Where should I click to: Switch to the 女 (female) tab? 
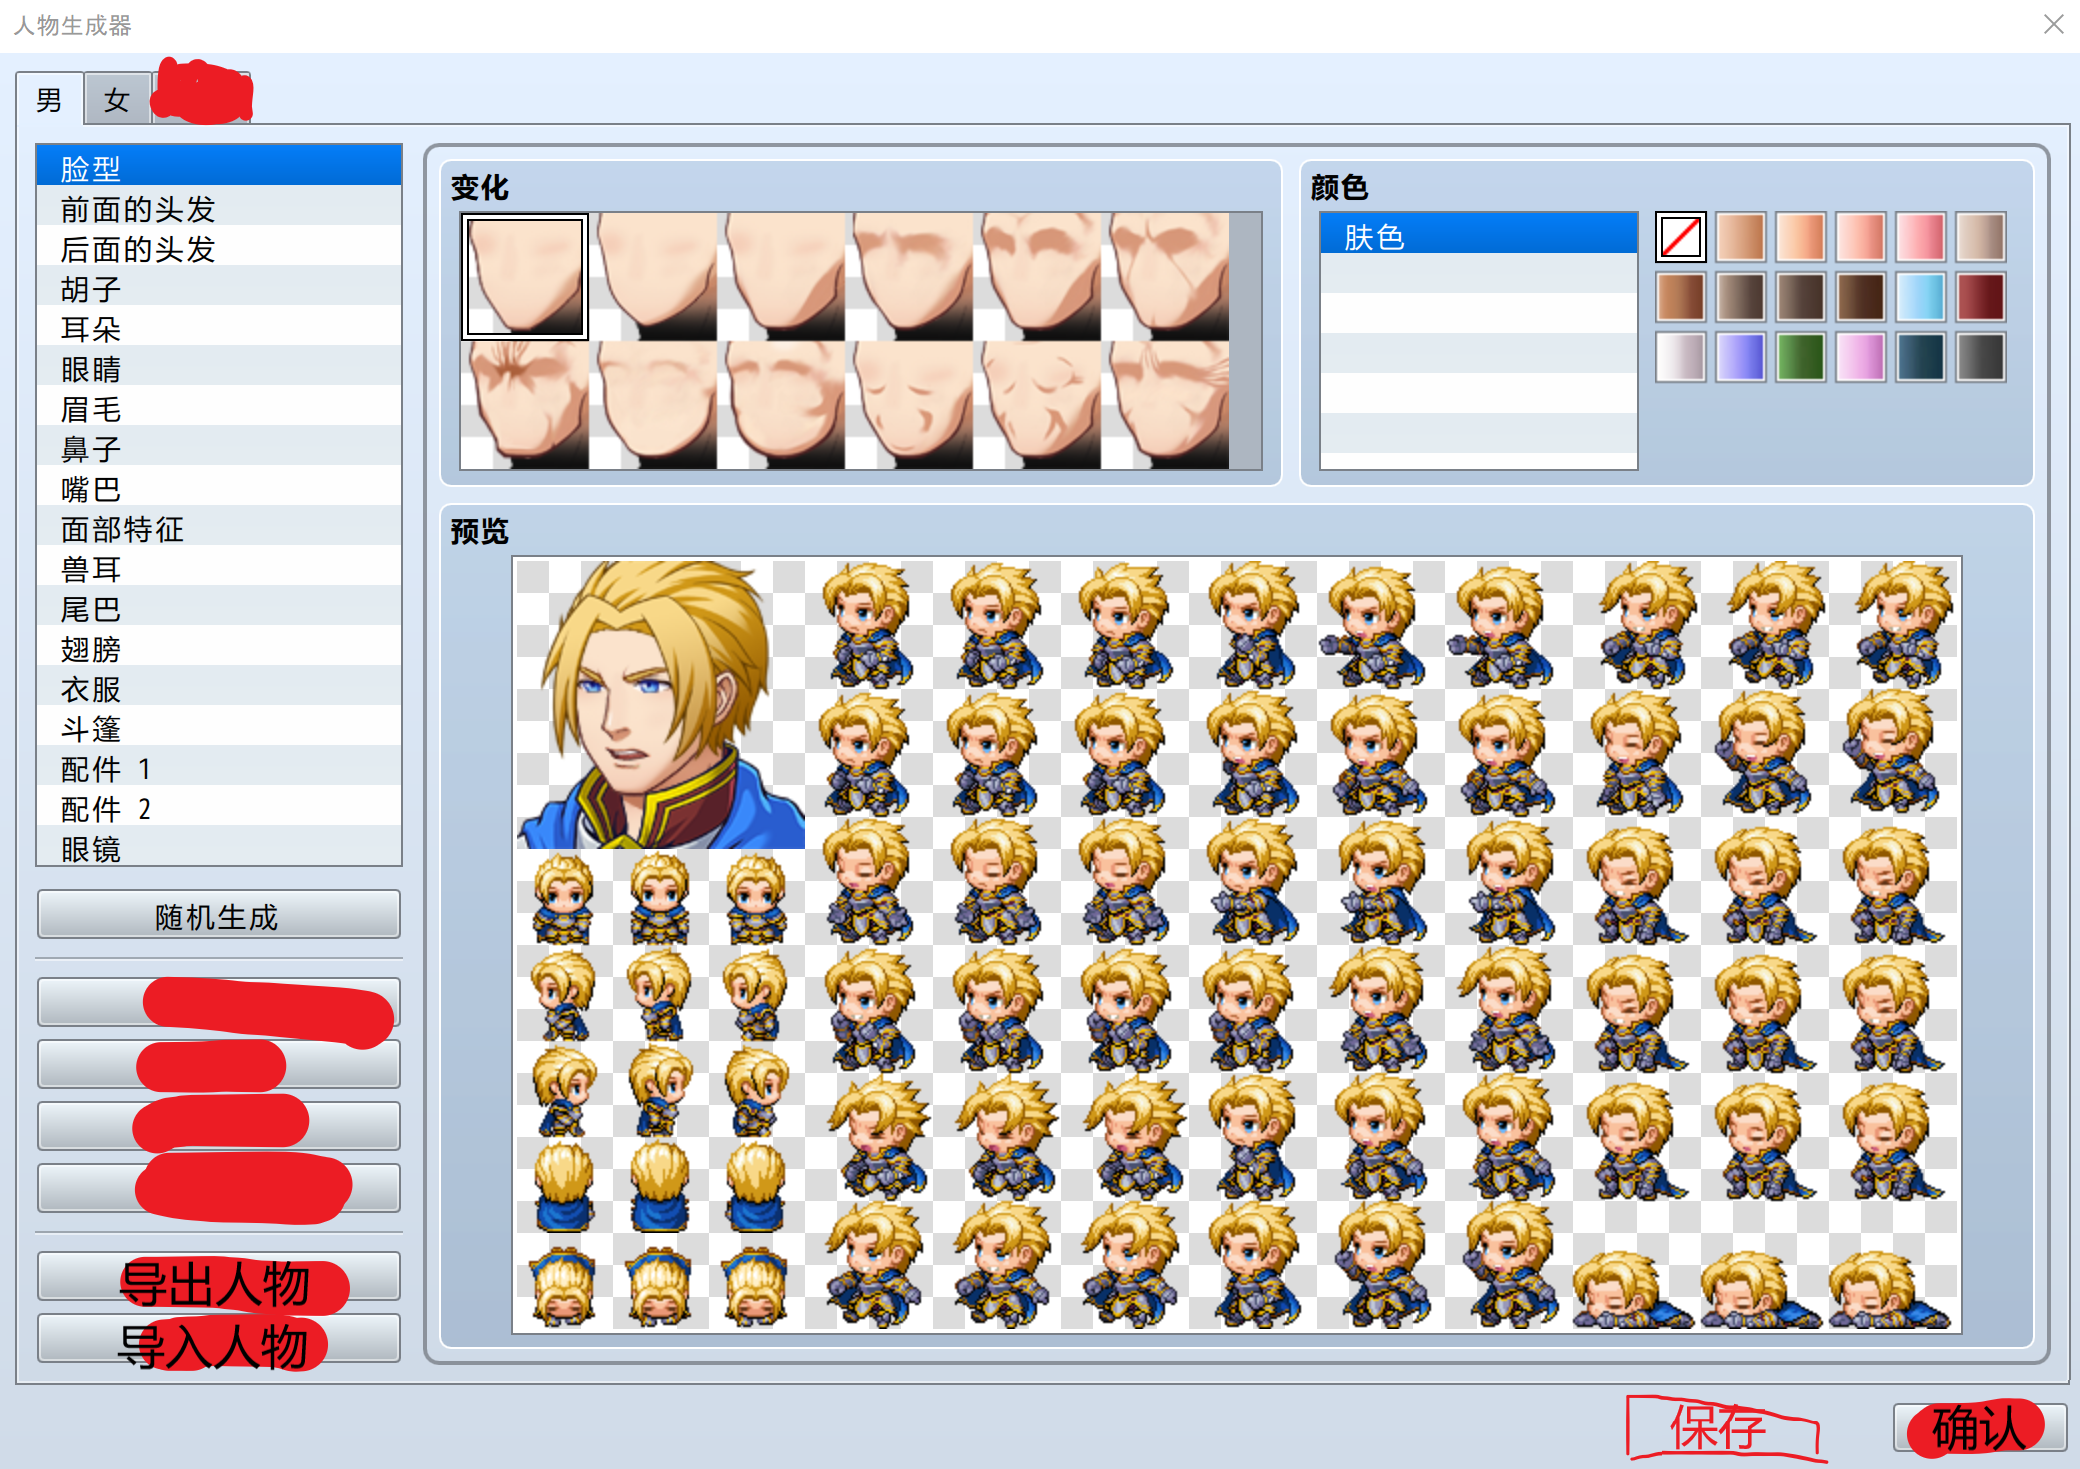(x=117, y=100)
